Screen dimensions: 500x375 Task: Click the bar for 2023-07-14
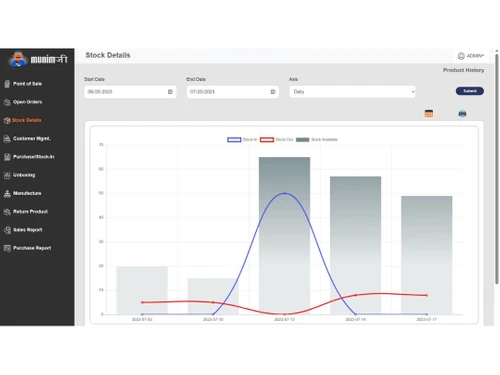[355, 245]
